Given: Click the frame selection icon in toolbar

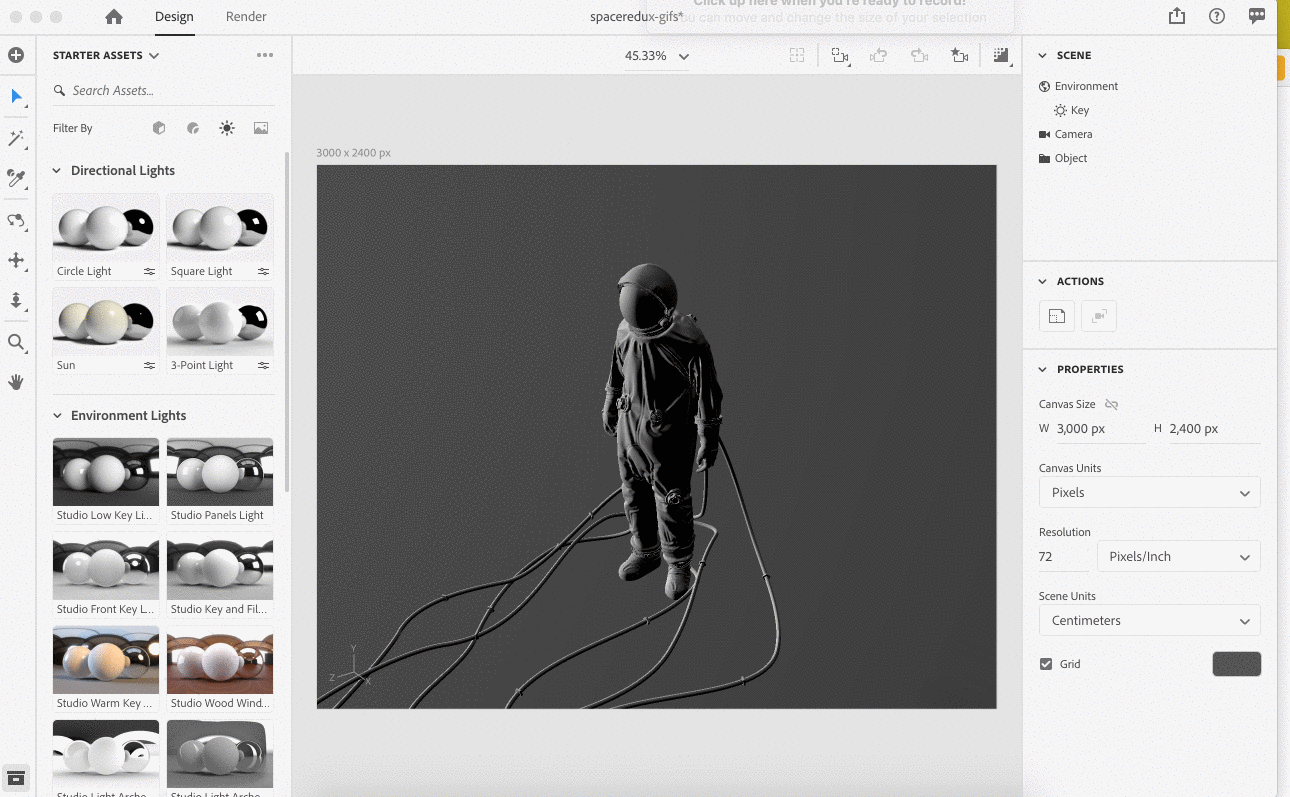Looking at the screenshot, I should 797,56.
